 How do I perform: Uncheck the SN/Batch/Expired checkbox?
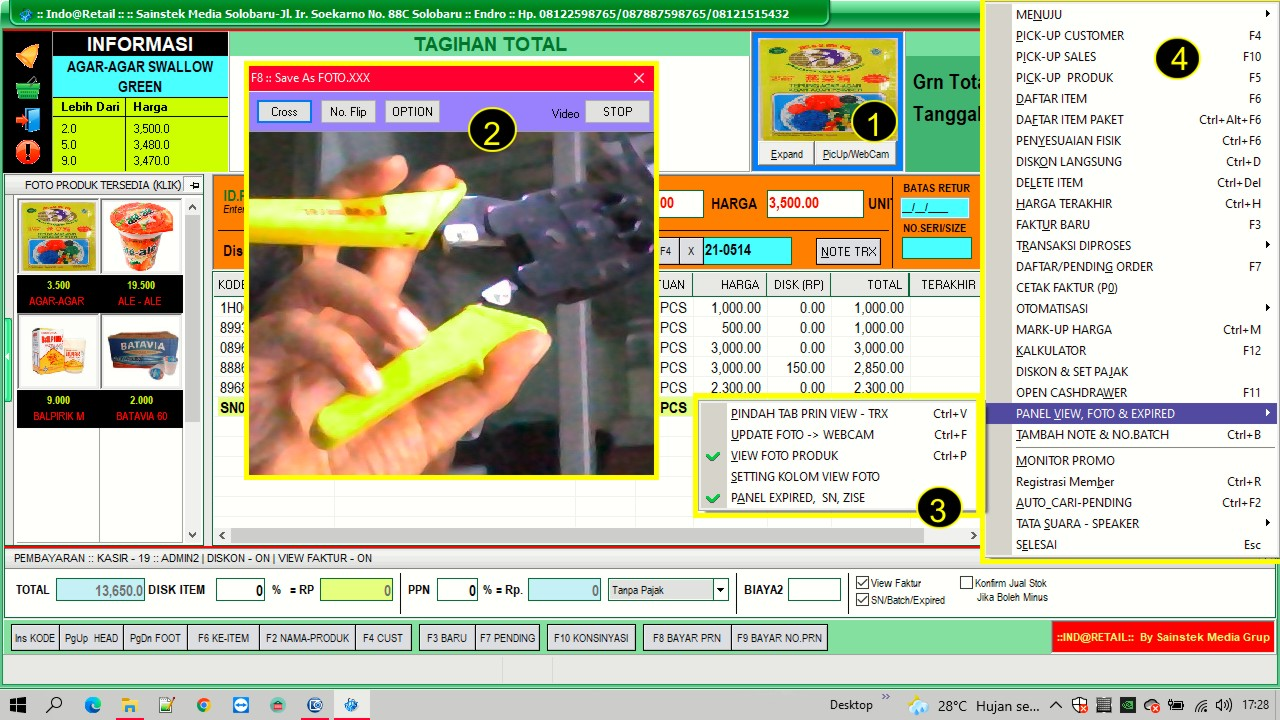(x=863, y=600)
